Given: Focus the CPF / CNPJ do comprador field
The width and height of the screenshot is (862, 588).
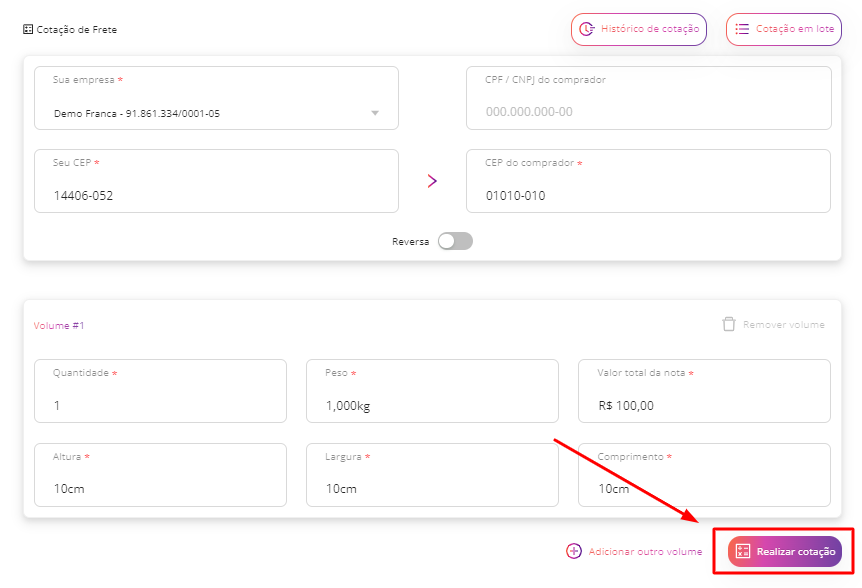Looking at the screenshot, I should [x=649, y=98].
